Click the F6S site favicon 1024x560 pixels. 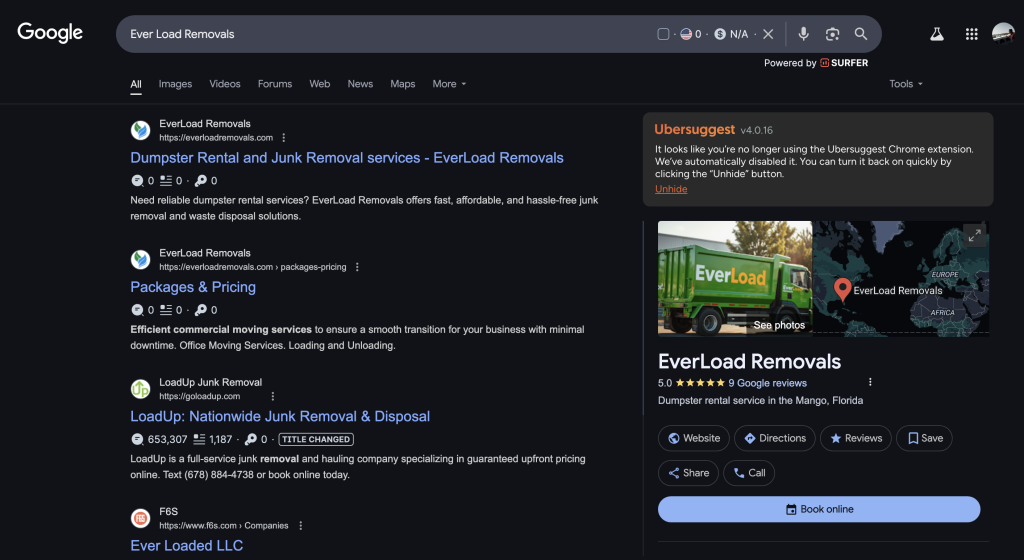click(140, 518)
